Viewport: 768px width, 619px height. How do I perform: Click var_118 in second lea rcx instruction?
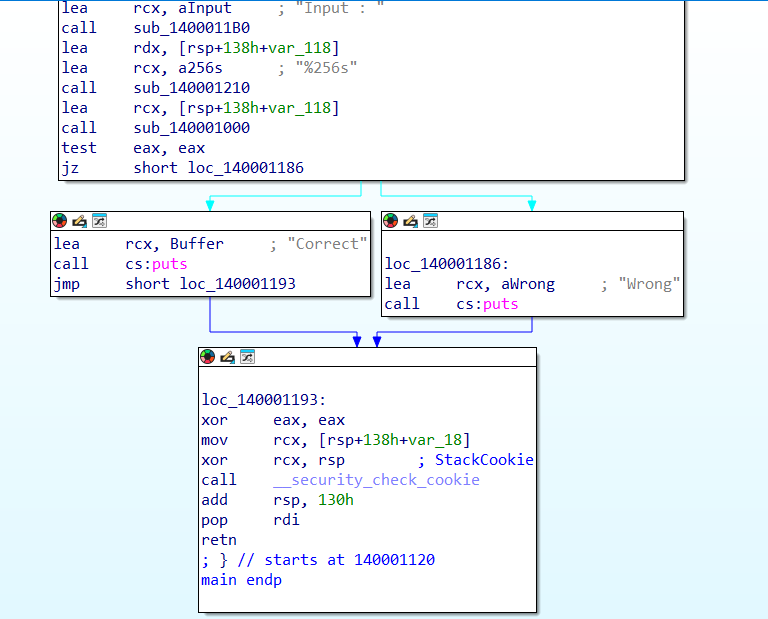[x=298, y=108]
